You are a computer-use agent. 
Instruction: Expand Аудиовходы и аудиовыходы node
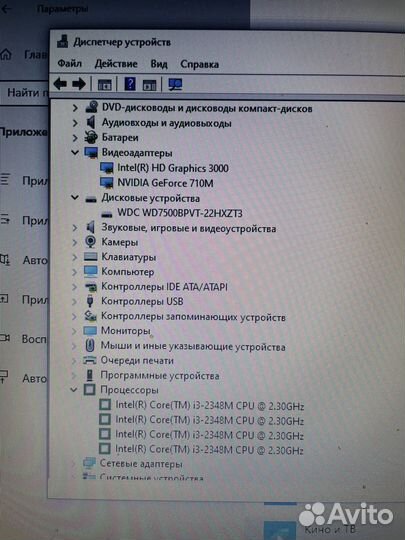[x=75, y=123]
